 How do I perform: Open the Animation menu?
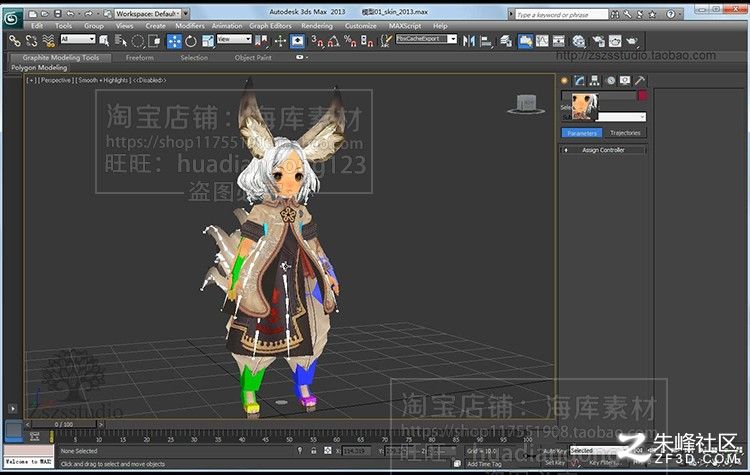coord(227,26)
